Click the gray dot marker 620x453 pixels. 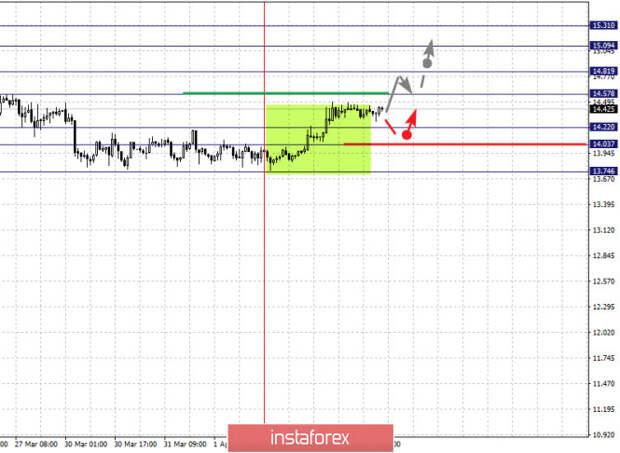point(427,63)
